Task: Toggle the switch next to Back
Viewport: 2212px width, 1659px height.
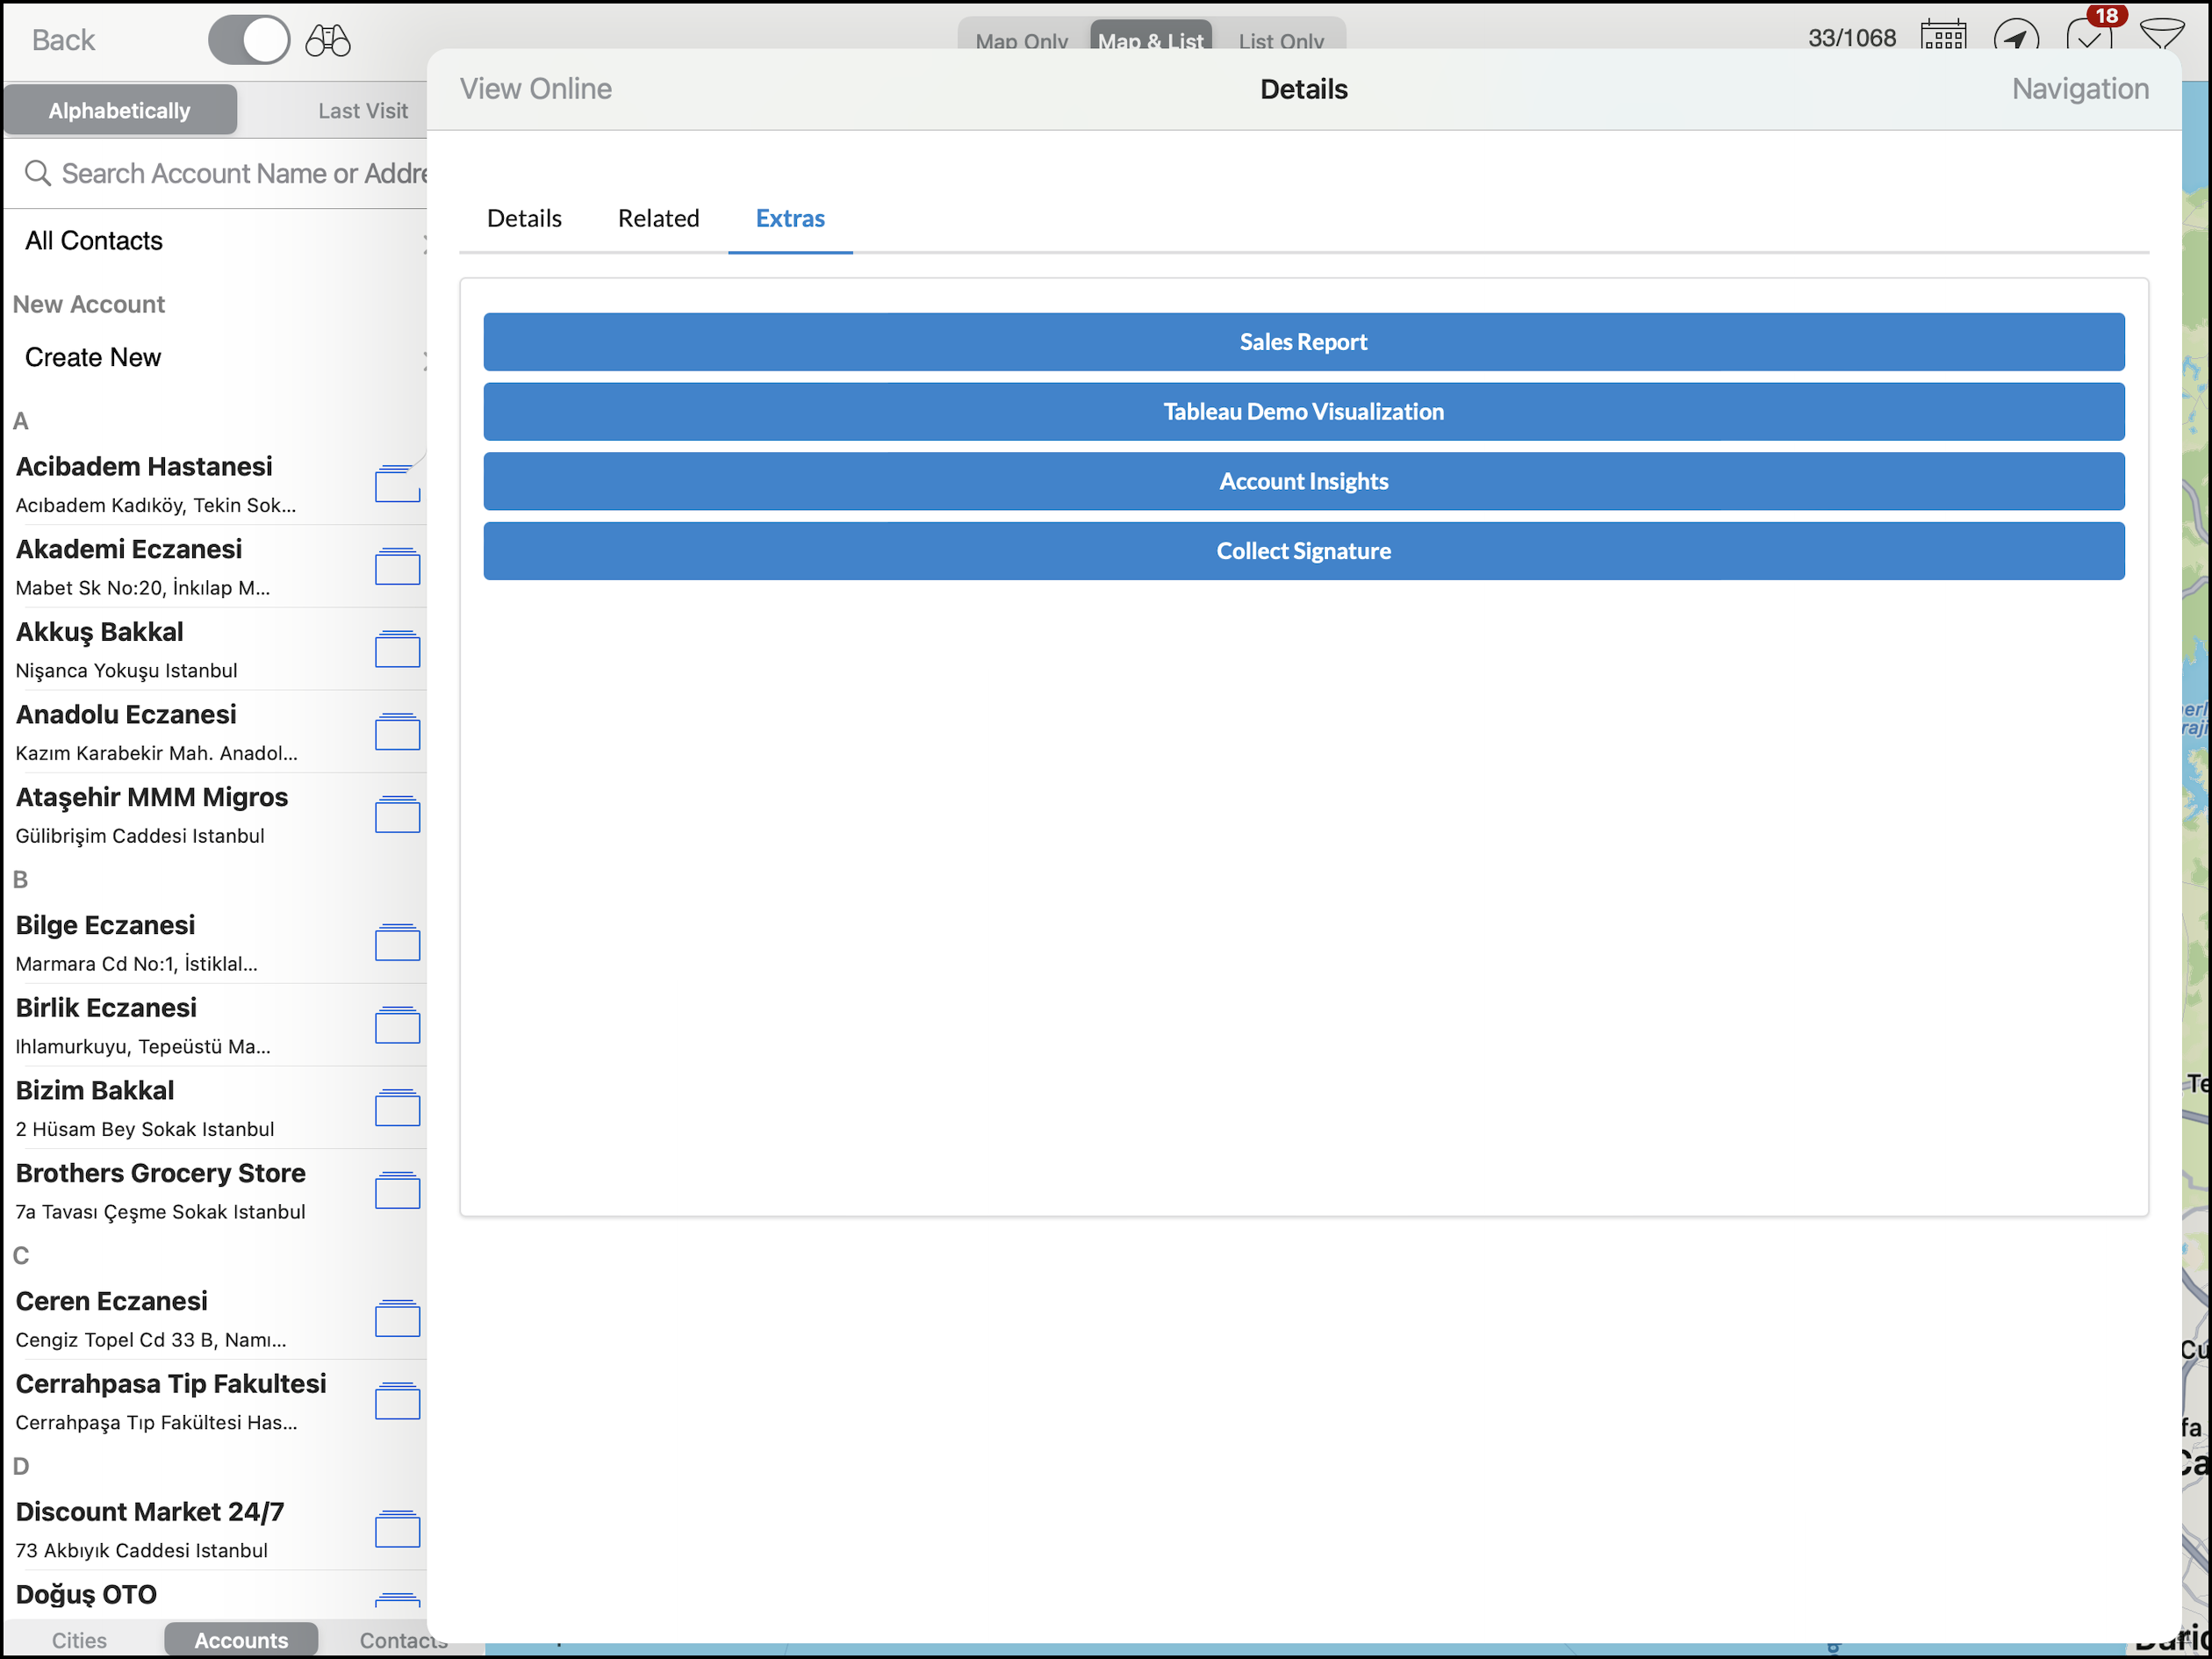Action: (x=249, y=40)
